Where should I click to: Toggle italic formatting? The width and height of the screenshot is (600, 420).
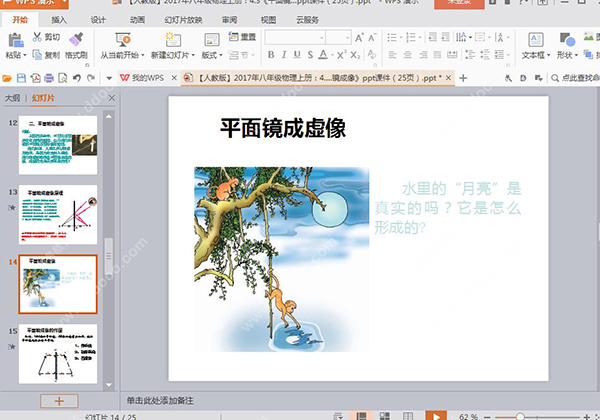[284, 55]
